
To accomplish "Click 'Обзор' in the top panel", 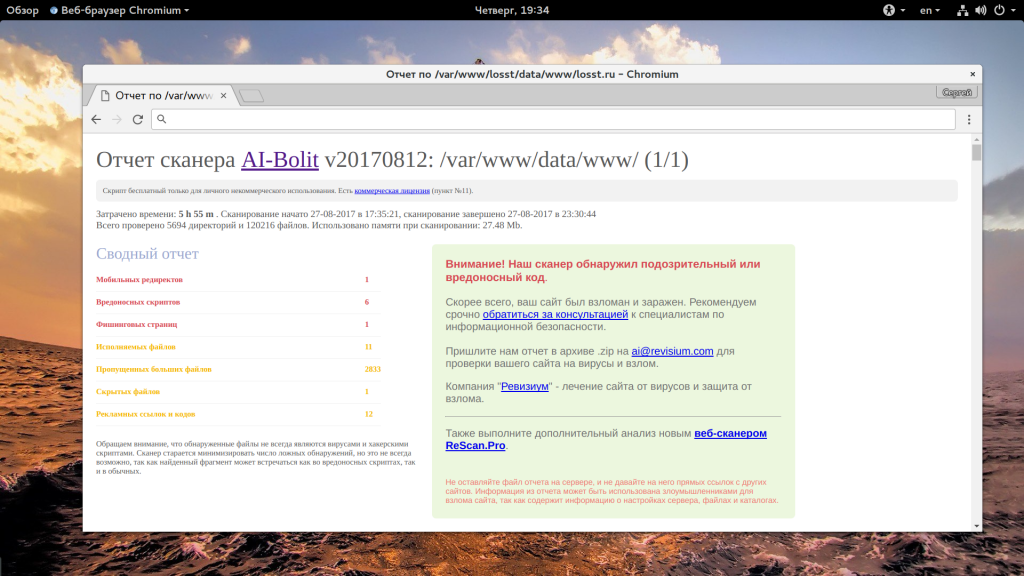I will [x=22, y=10].
